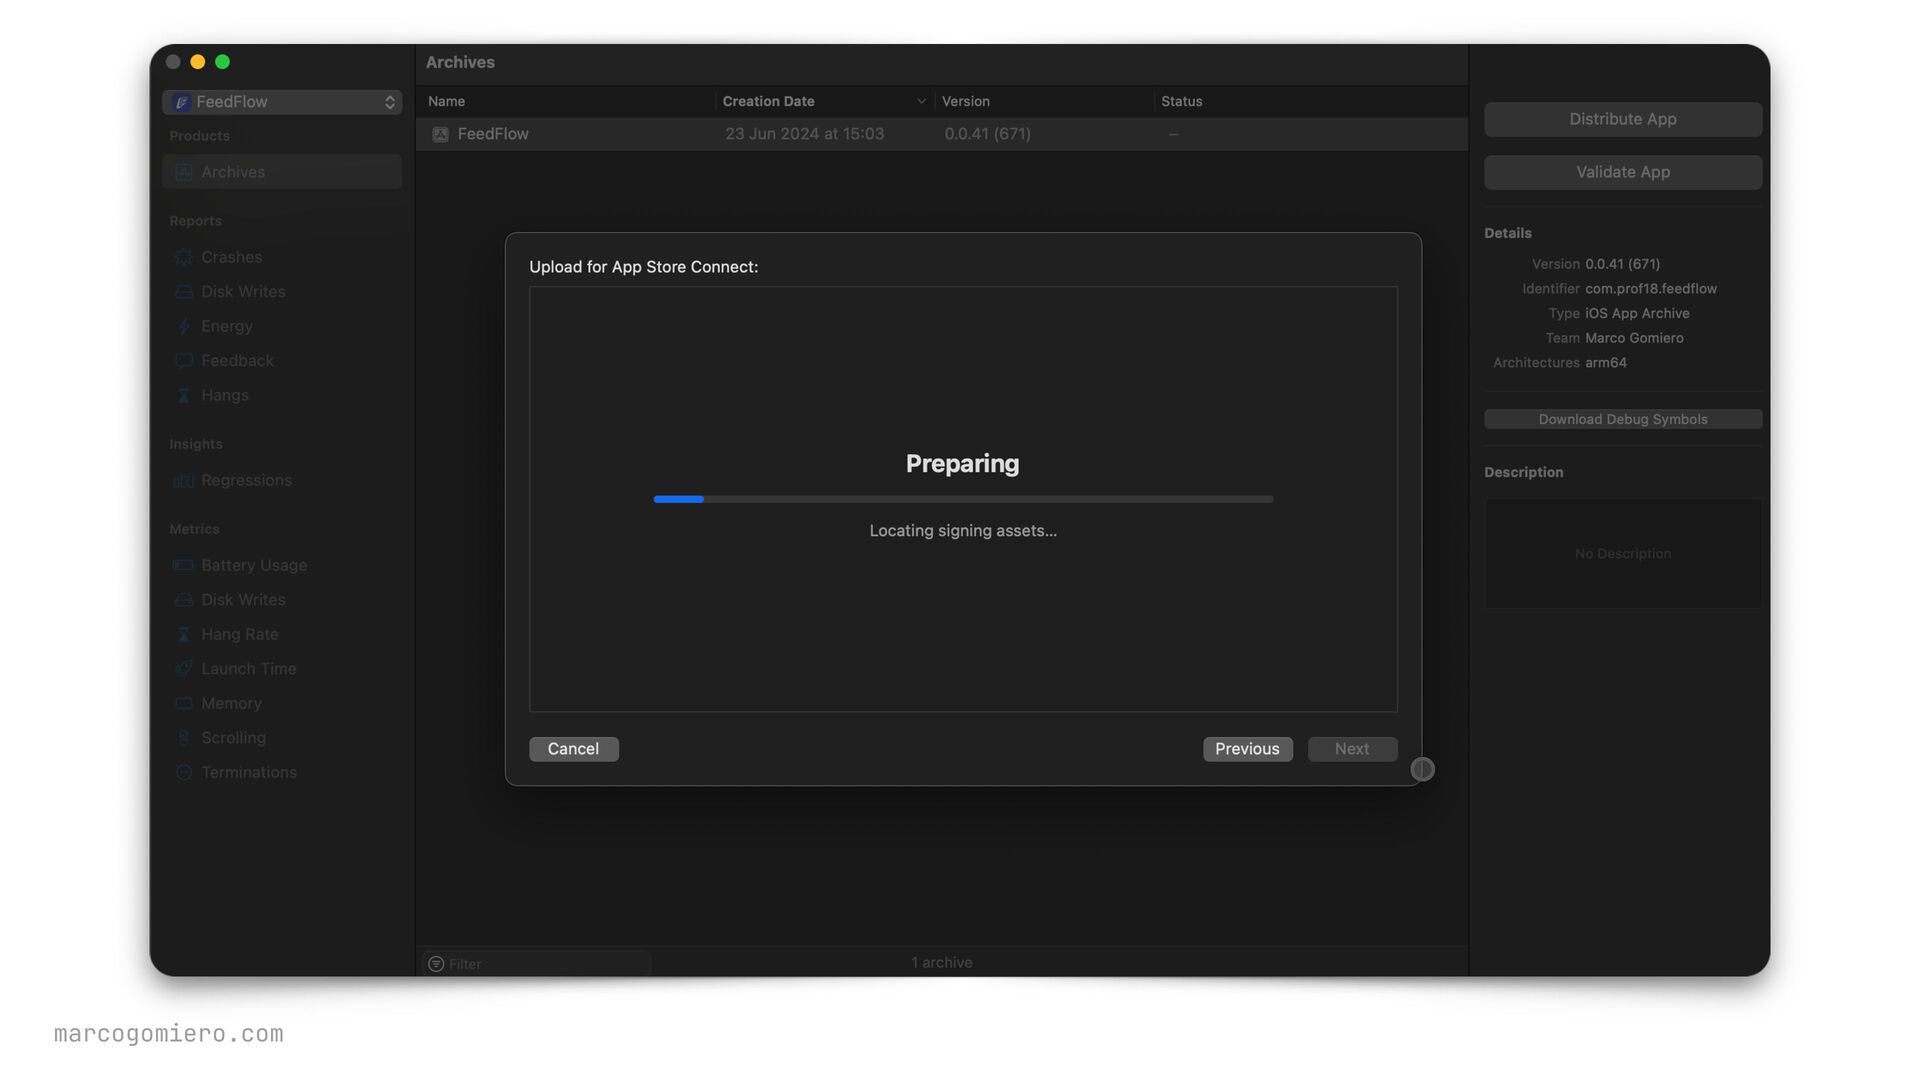Click the Memory chip icon
This screenshot has width=1920, height=1080.
[x=184, y=703]
